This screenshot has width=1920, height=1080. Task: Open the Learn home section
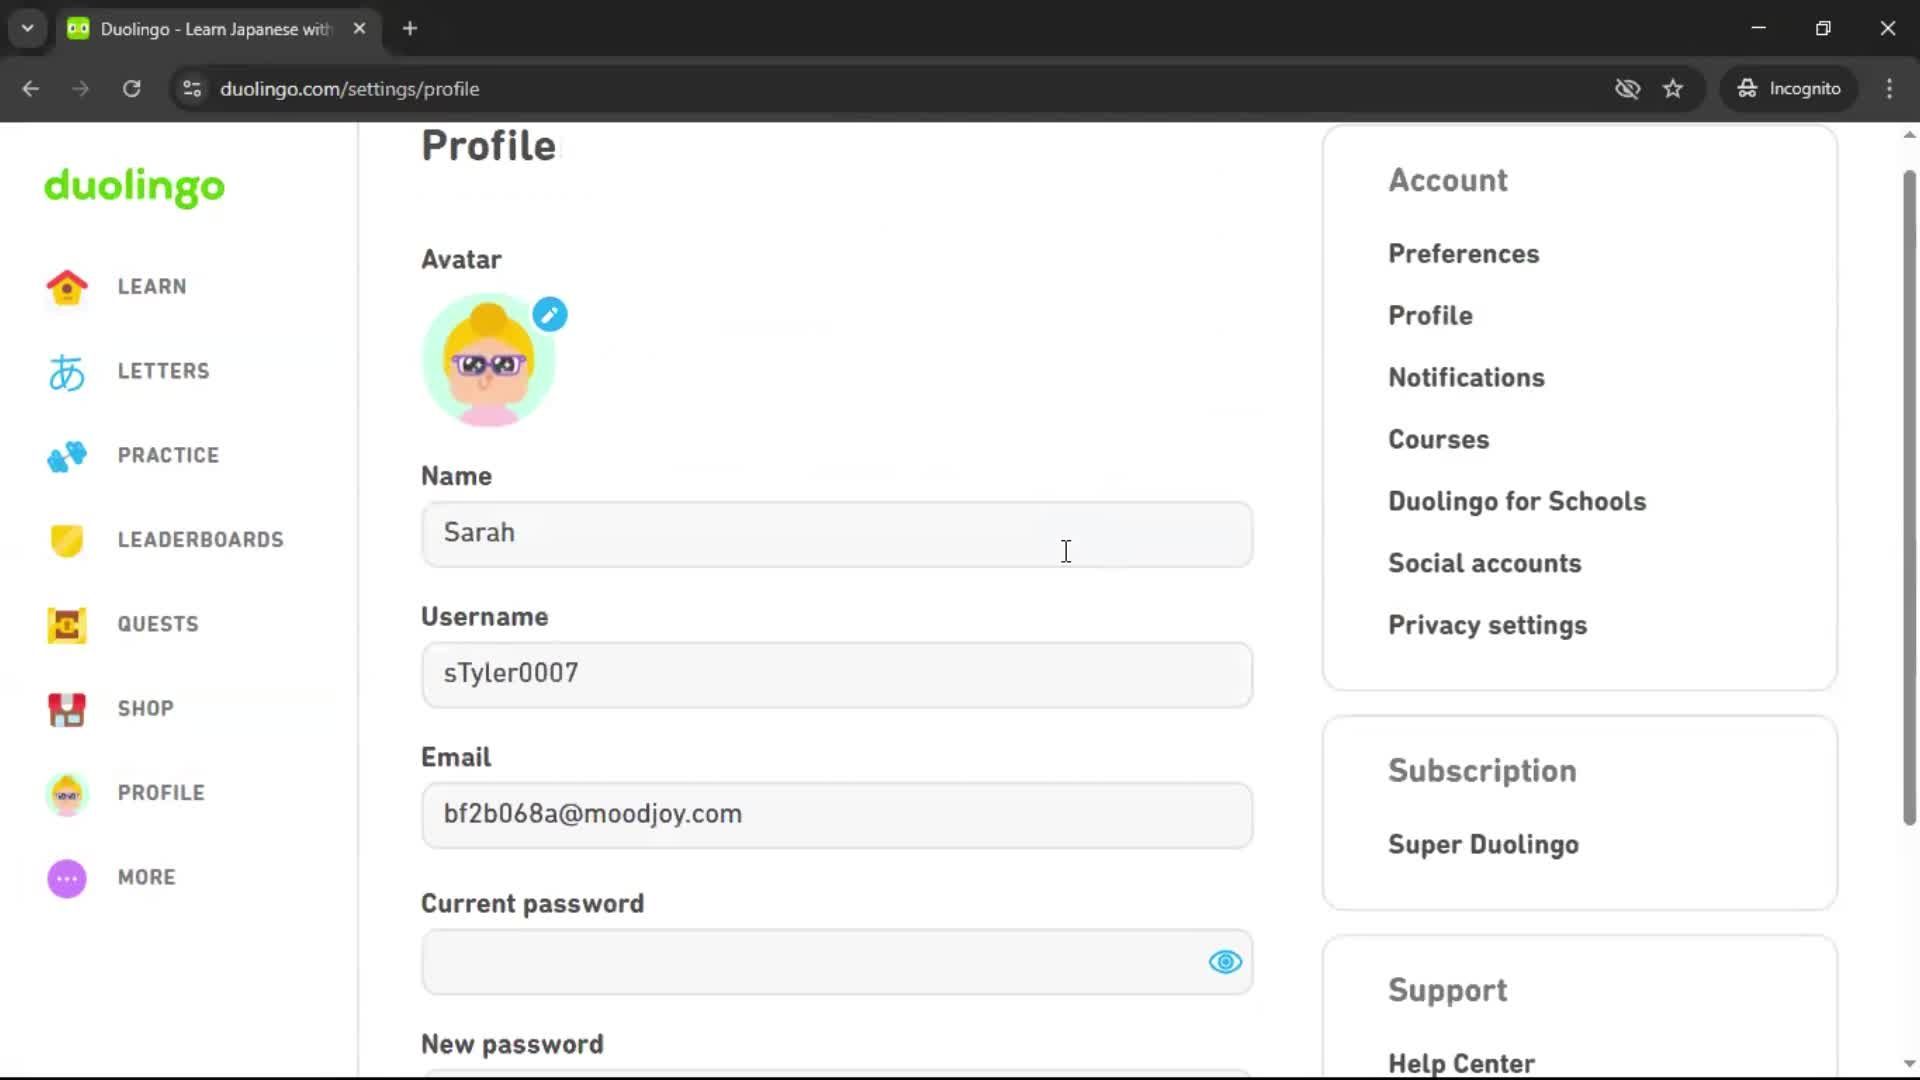click(x=150, y=286)
